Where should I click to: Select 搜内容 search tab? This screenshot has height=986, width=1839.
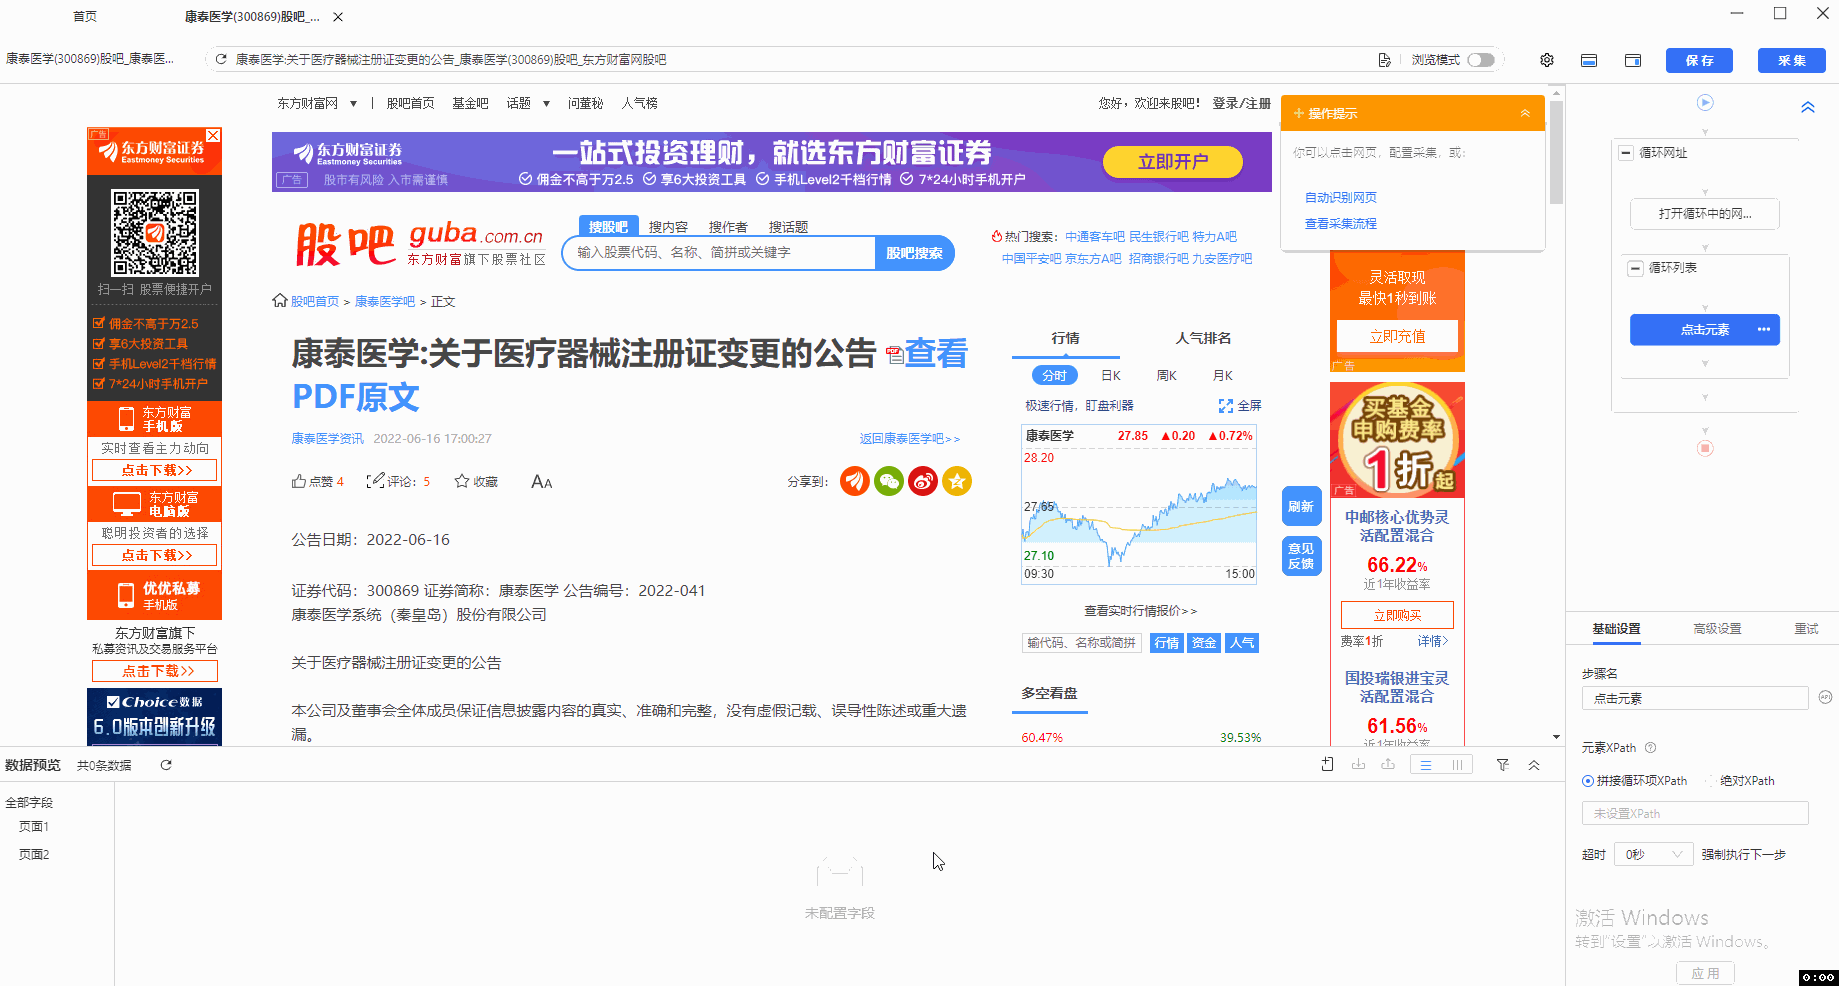click(x=668, y=227)
